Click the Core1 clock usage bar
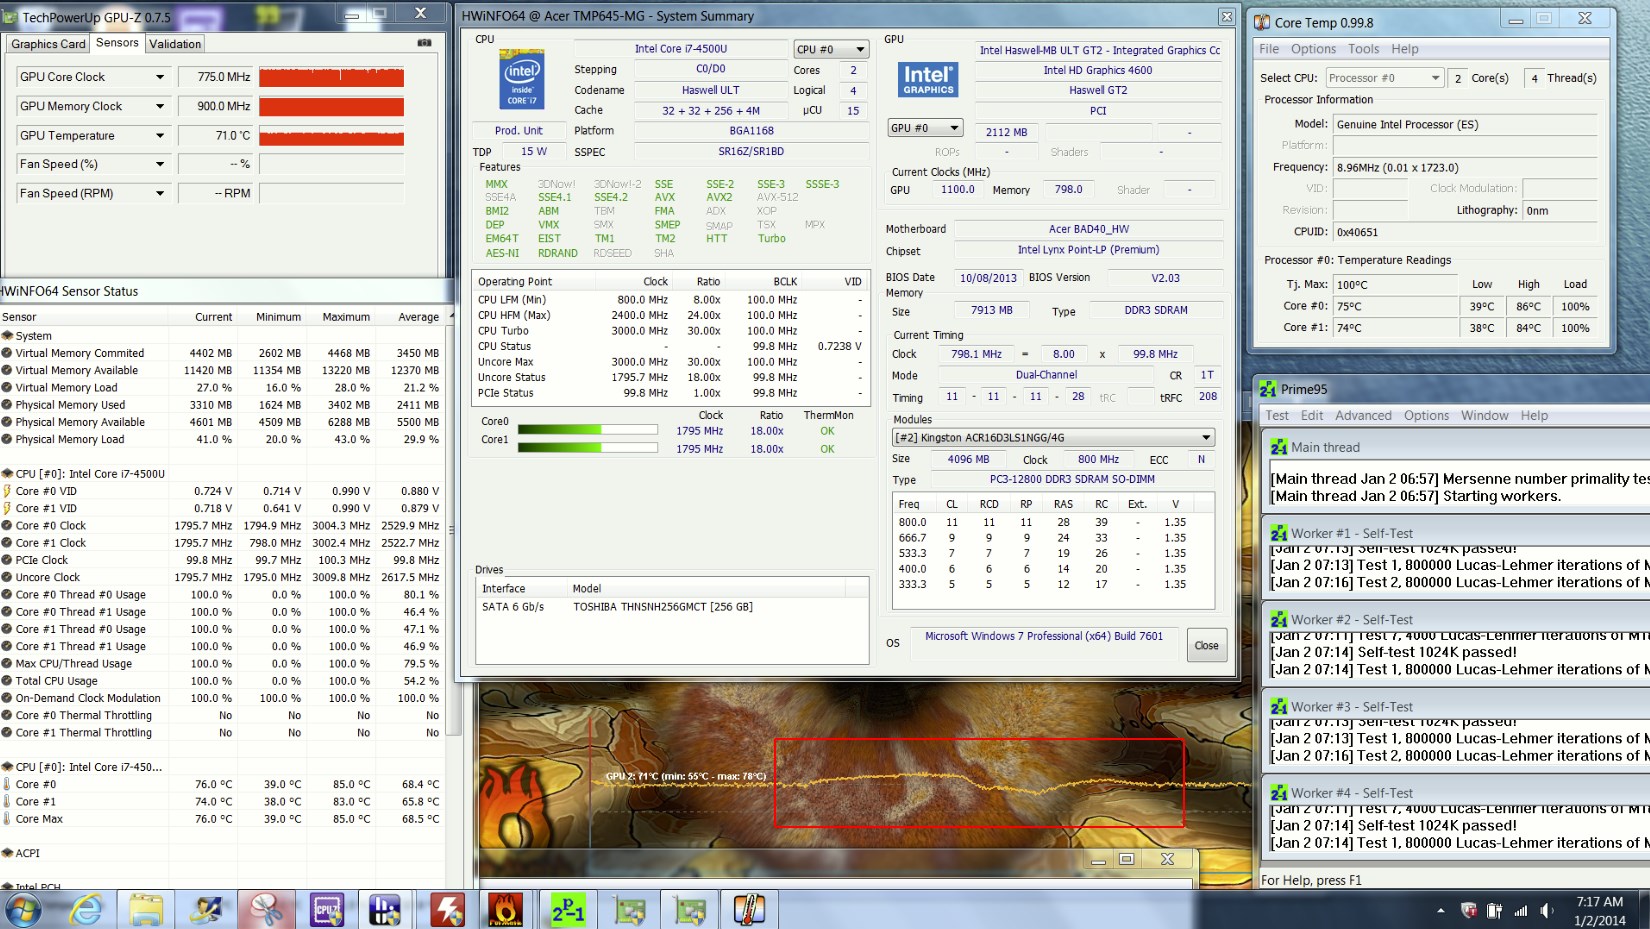The width and height of the screenshot is (1650, 929). [x=587, y=448]
